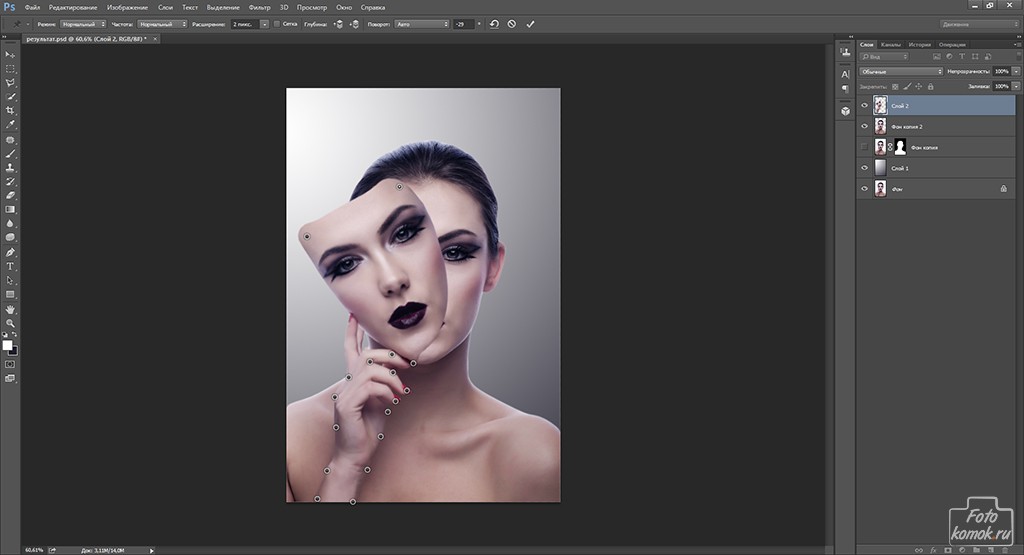Pick the Zoom magnifier tool
This screenshot has width=1024, height=555.
[x=11, y=323]
